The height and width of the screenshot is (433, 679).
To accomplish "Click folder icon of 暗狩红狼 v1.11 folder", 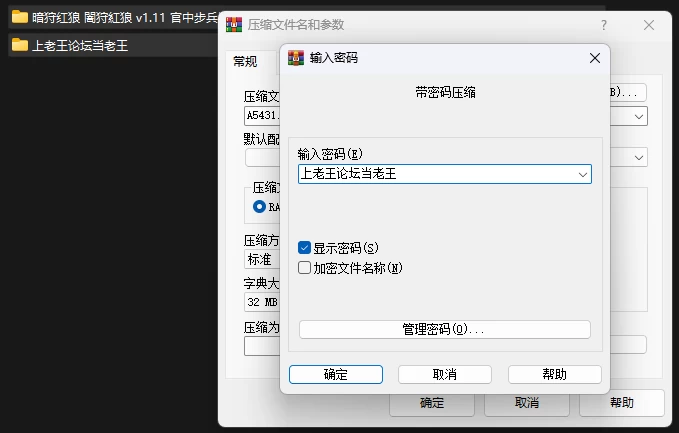I will click(19, 17).
